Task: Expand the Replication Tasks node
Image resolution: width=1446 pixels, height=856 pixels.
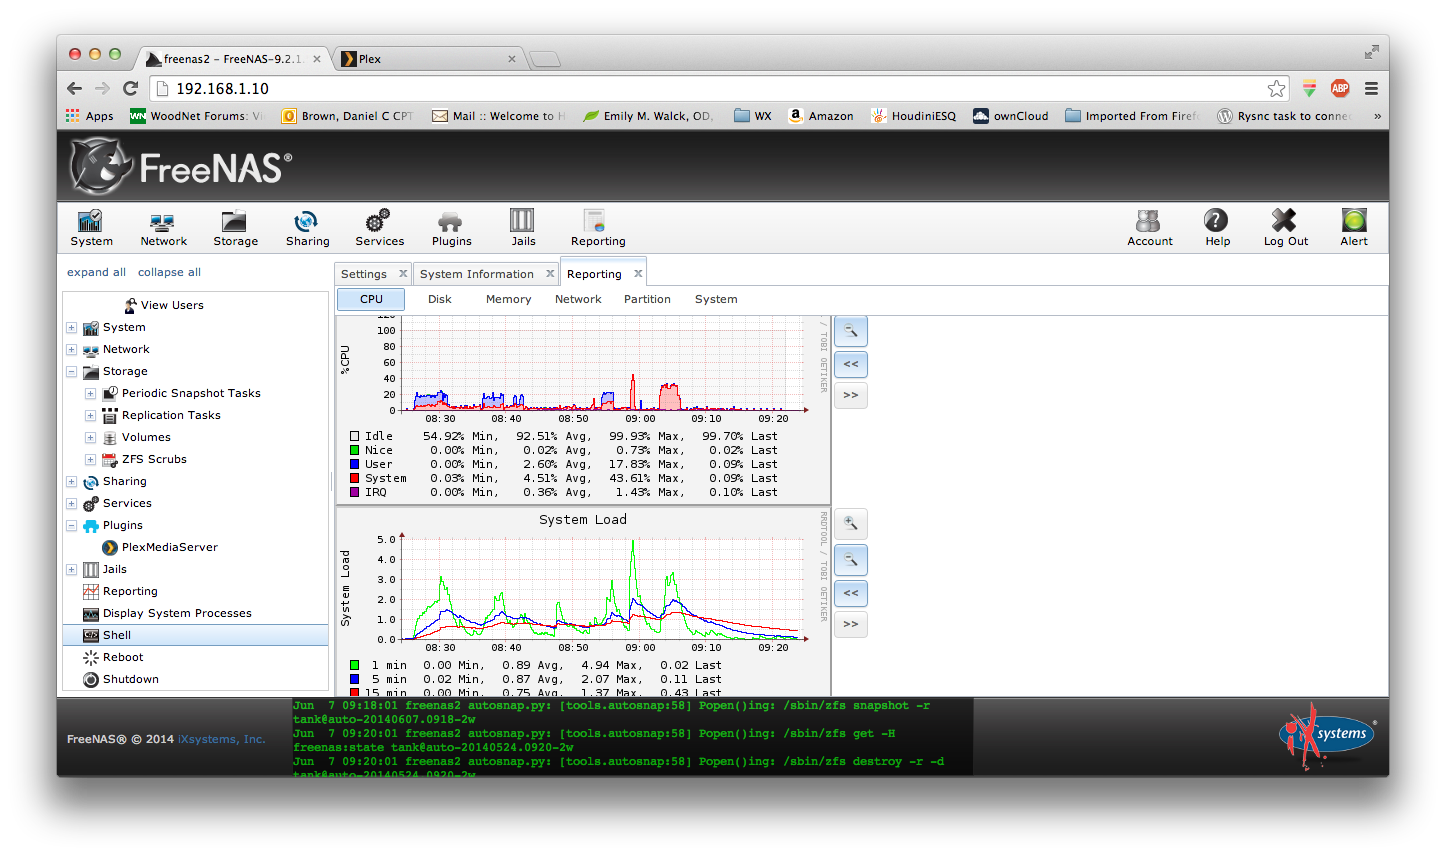Action: pos(90,416)
